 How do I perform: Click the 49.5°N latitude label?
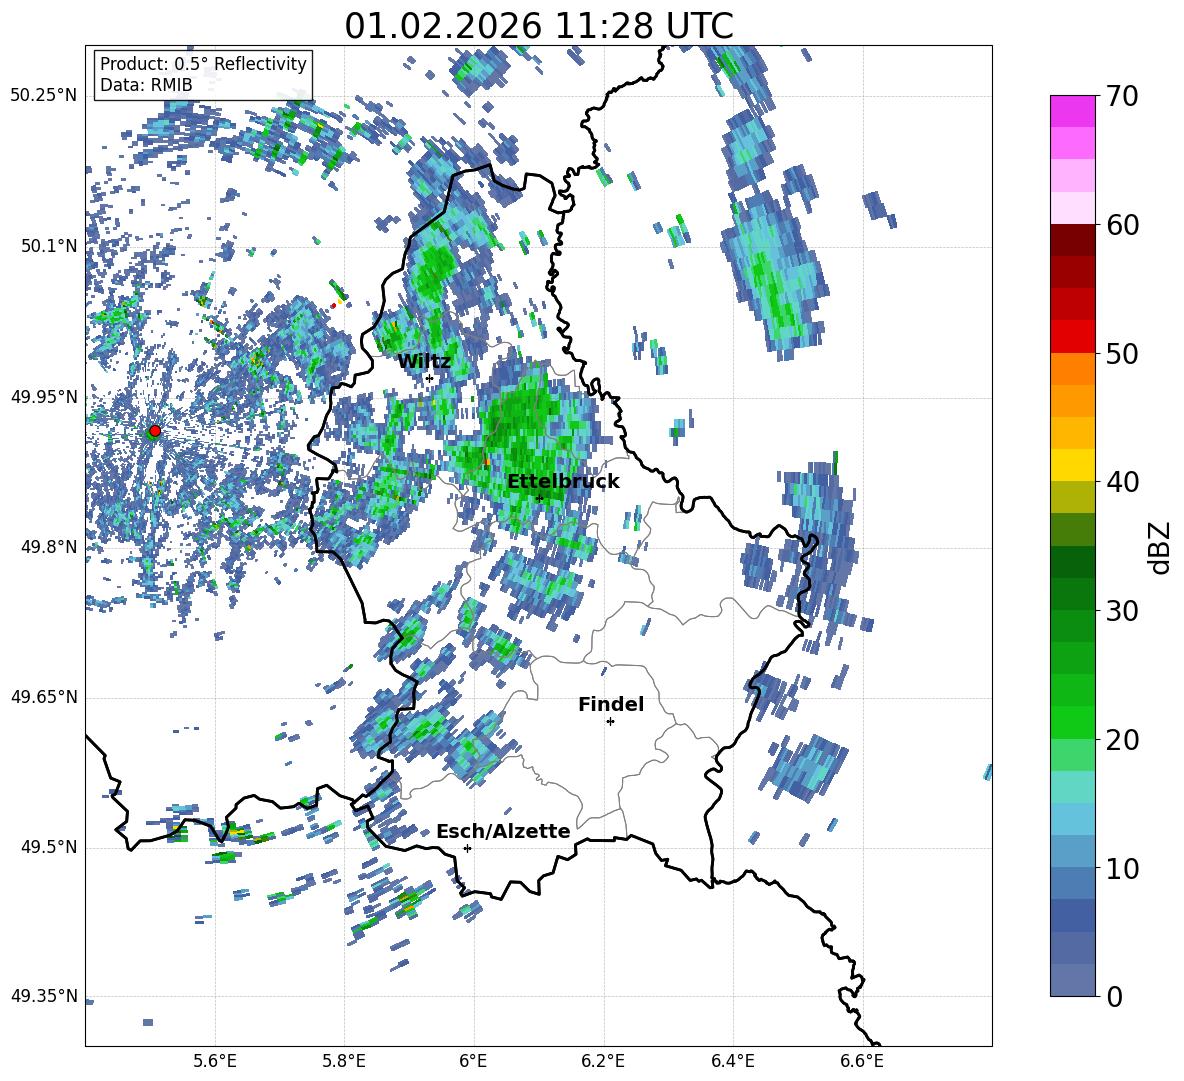[x=49, y=847]
